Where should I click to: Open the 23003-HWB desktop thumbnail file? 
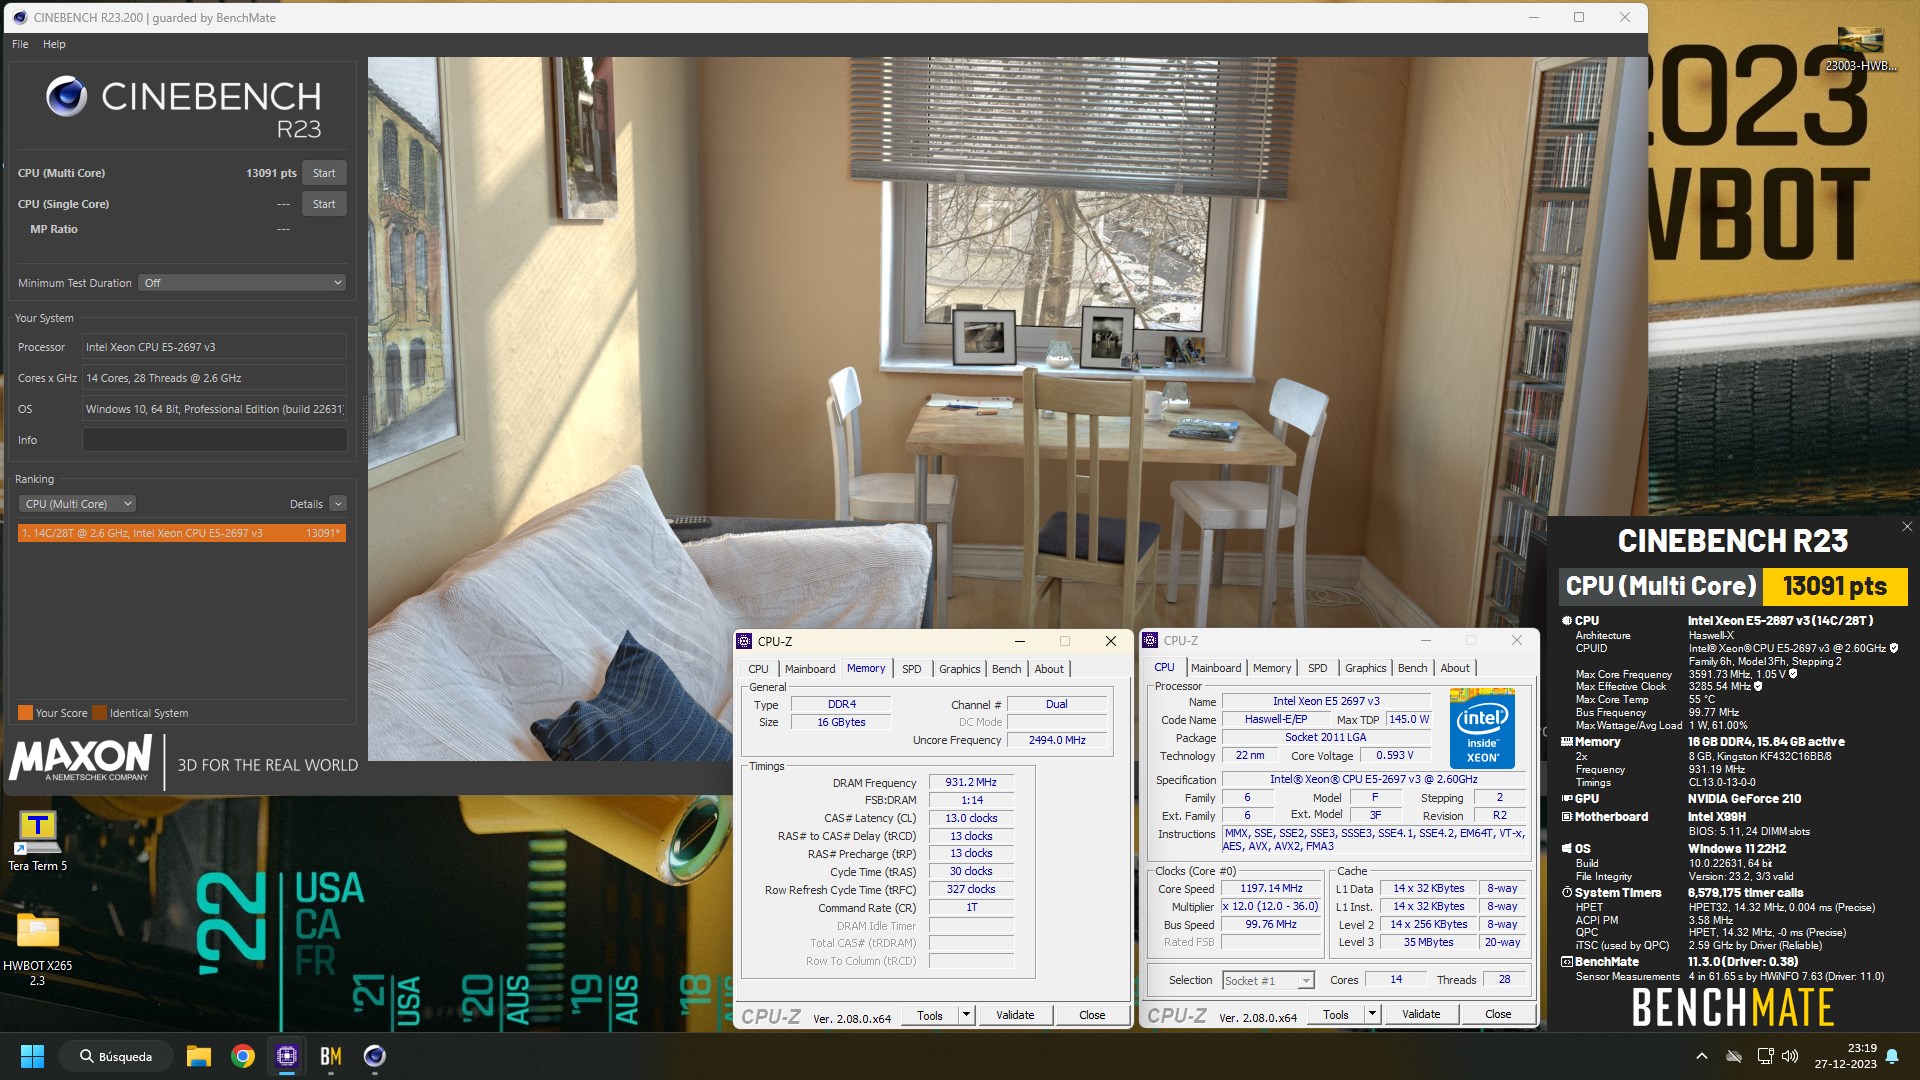(1860, 50)
